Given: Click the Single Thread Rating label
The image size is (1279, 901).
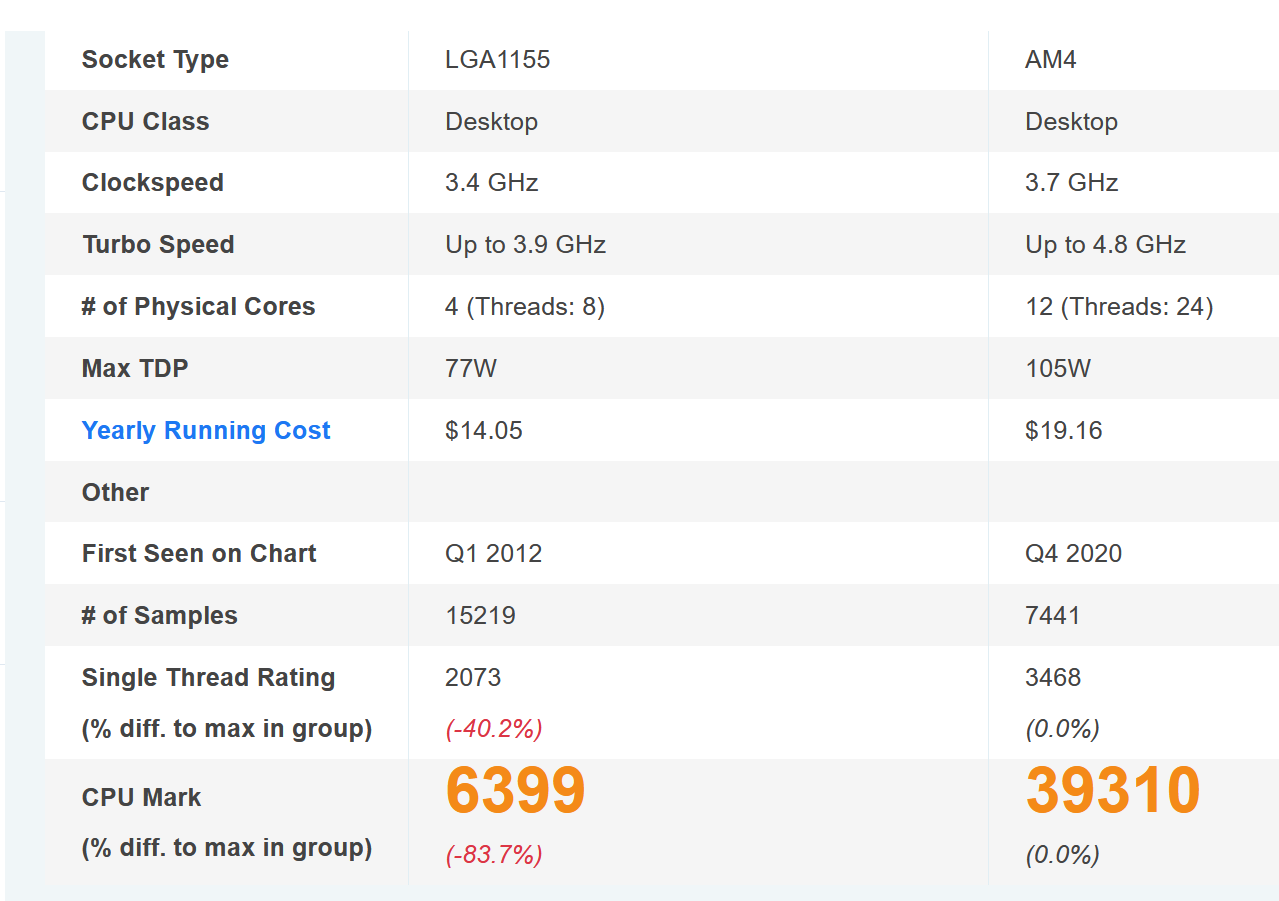Looking at the screenshot, I should click(x=208, y=678).
